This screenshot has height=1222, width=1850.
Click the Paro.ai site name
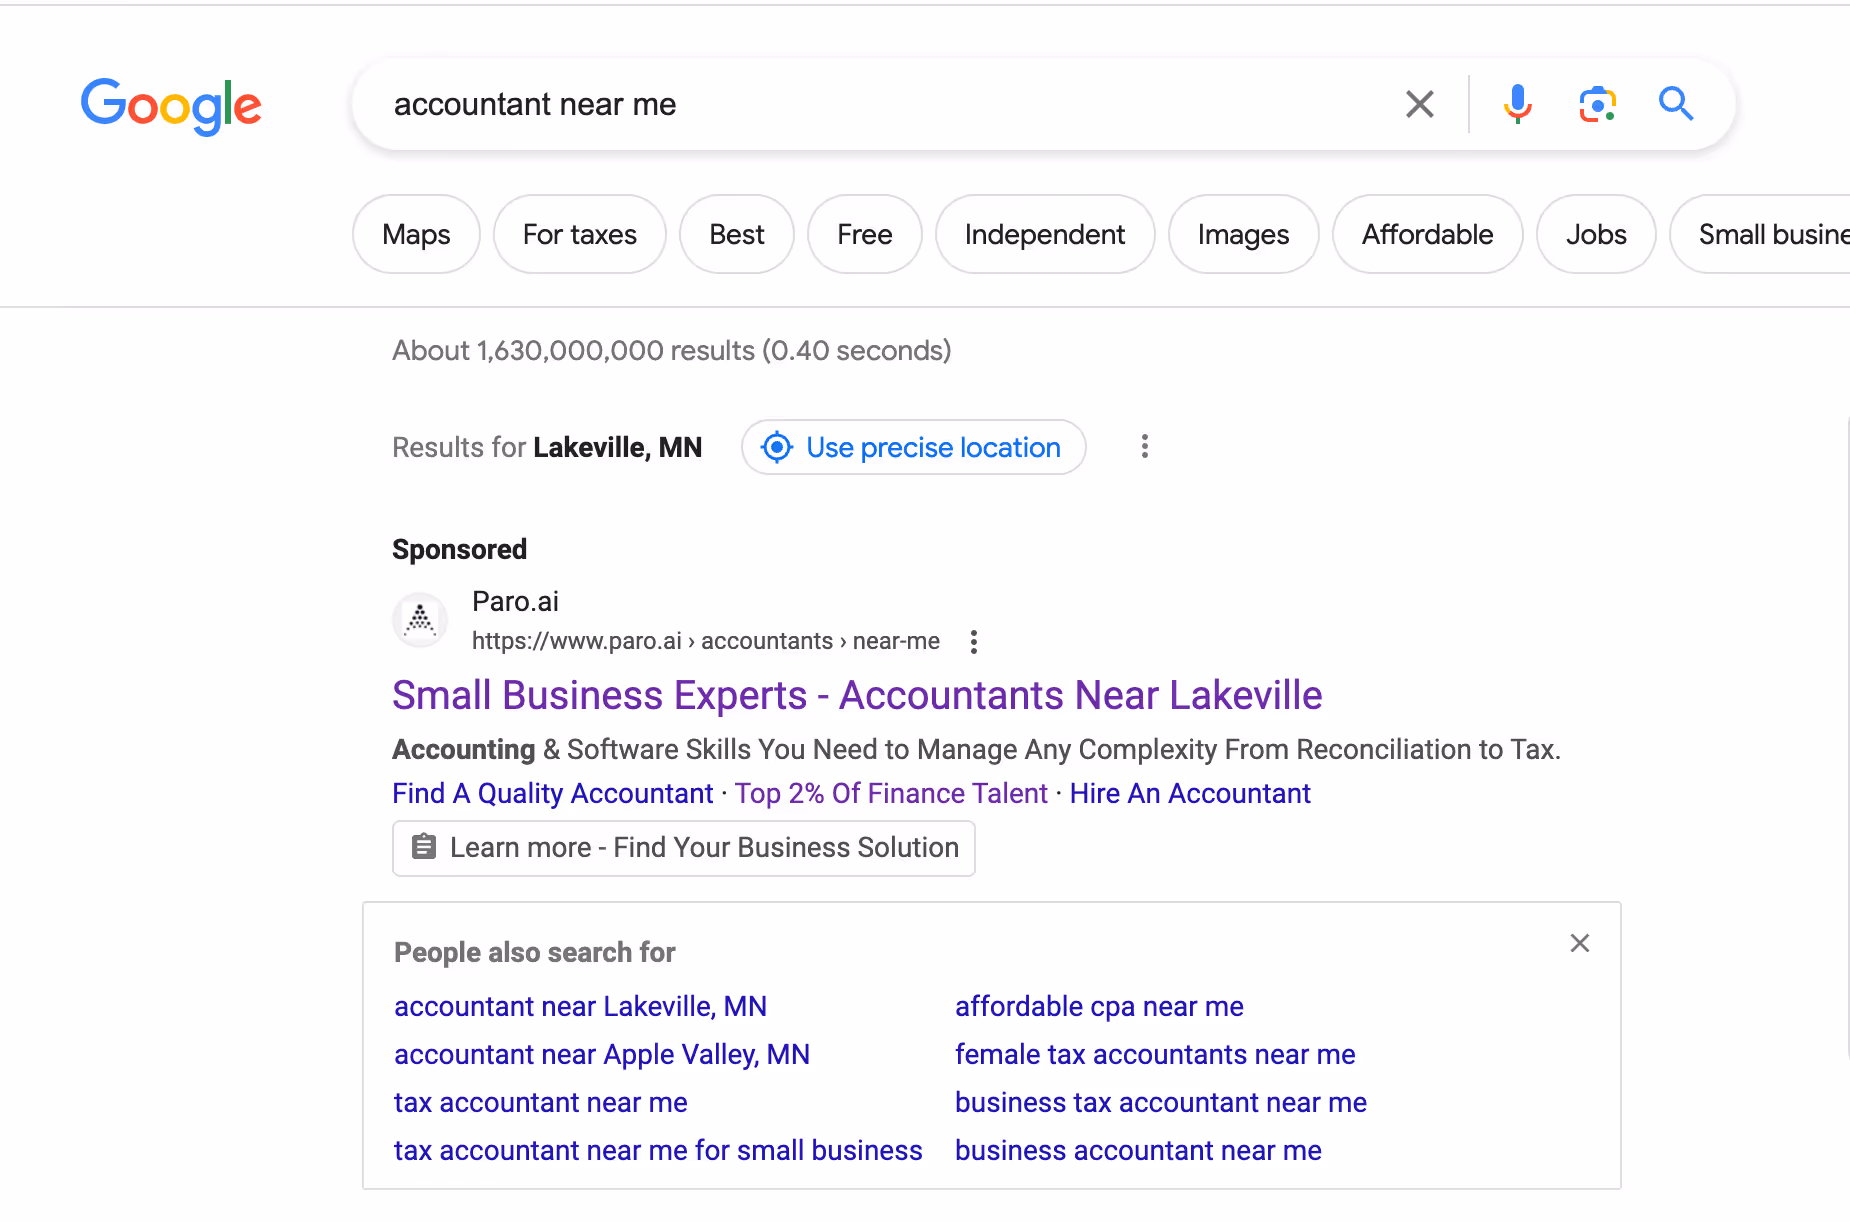(x=515, y=601)
